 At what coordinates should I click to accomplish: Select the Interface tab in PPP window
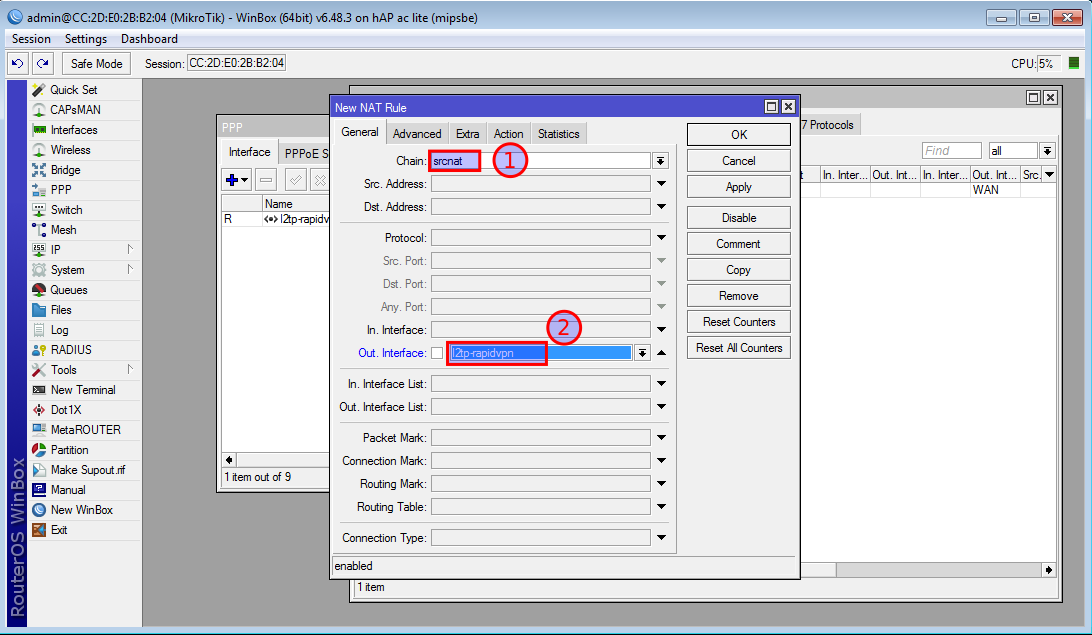click(249, 152)
